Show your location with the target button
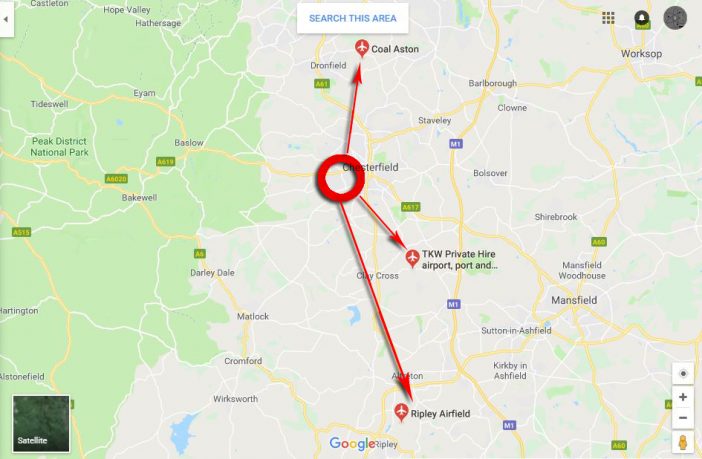 coord(683,373)
